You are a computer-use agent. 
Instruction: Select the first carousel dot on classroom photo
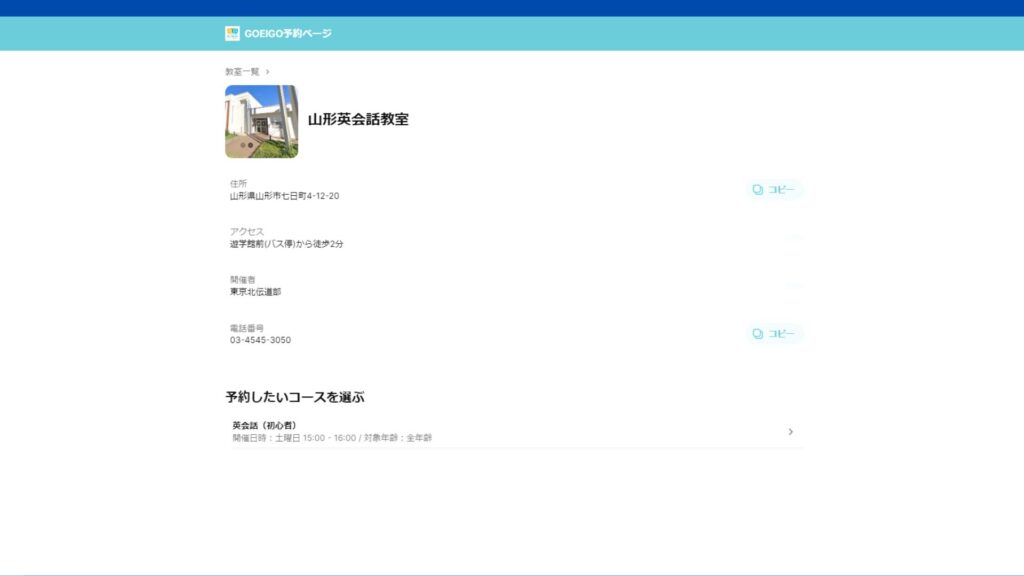tap(243, 145)
